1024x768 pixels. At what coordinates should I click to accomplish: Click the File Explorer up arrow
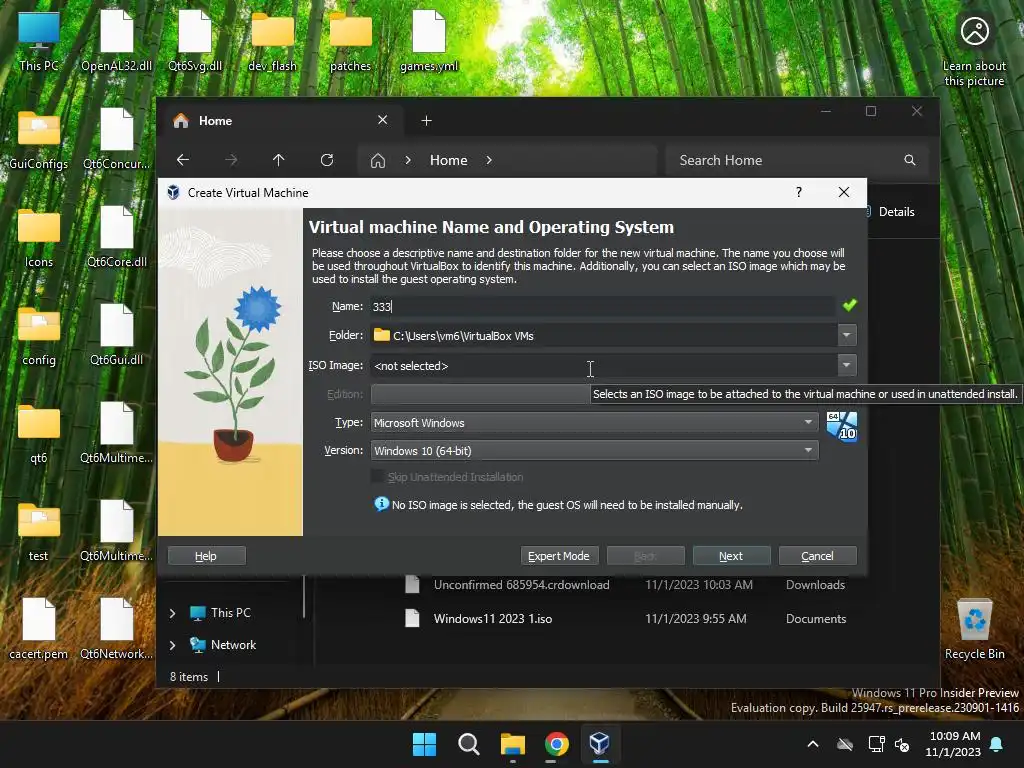279,160
